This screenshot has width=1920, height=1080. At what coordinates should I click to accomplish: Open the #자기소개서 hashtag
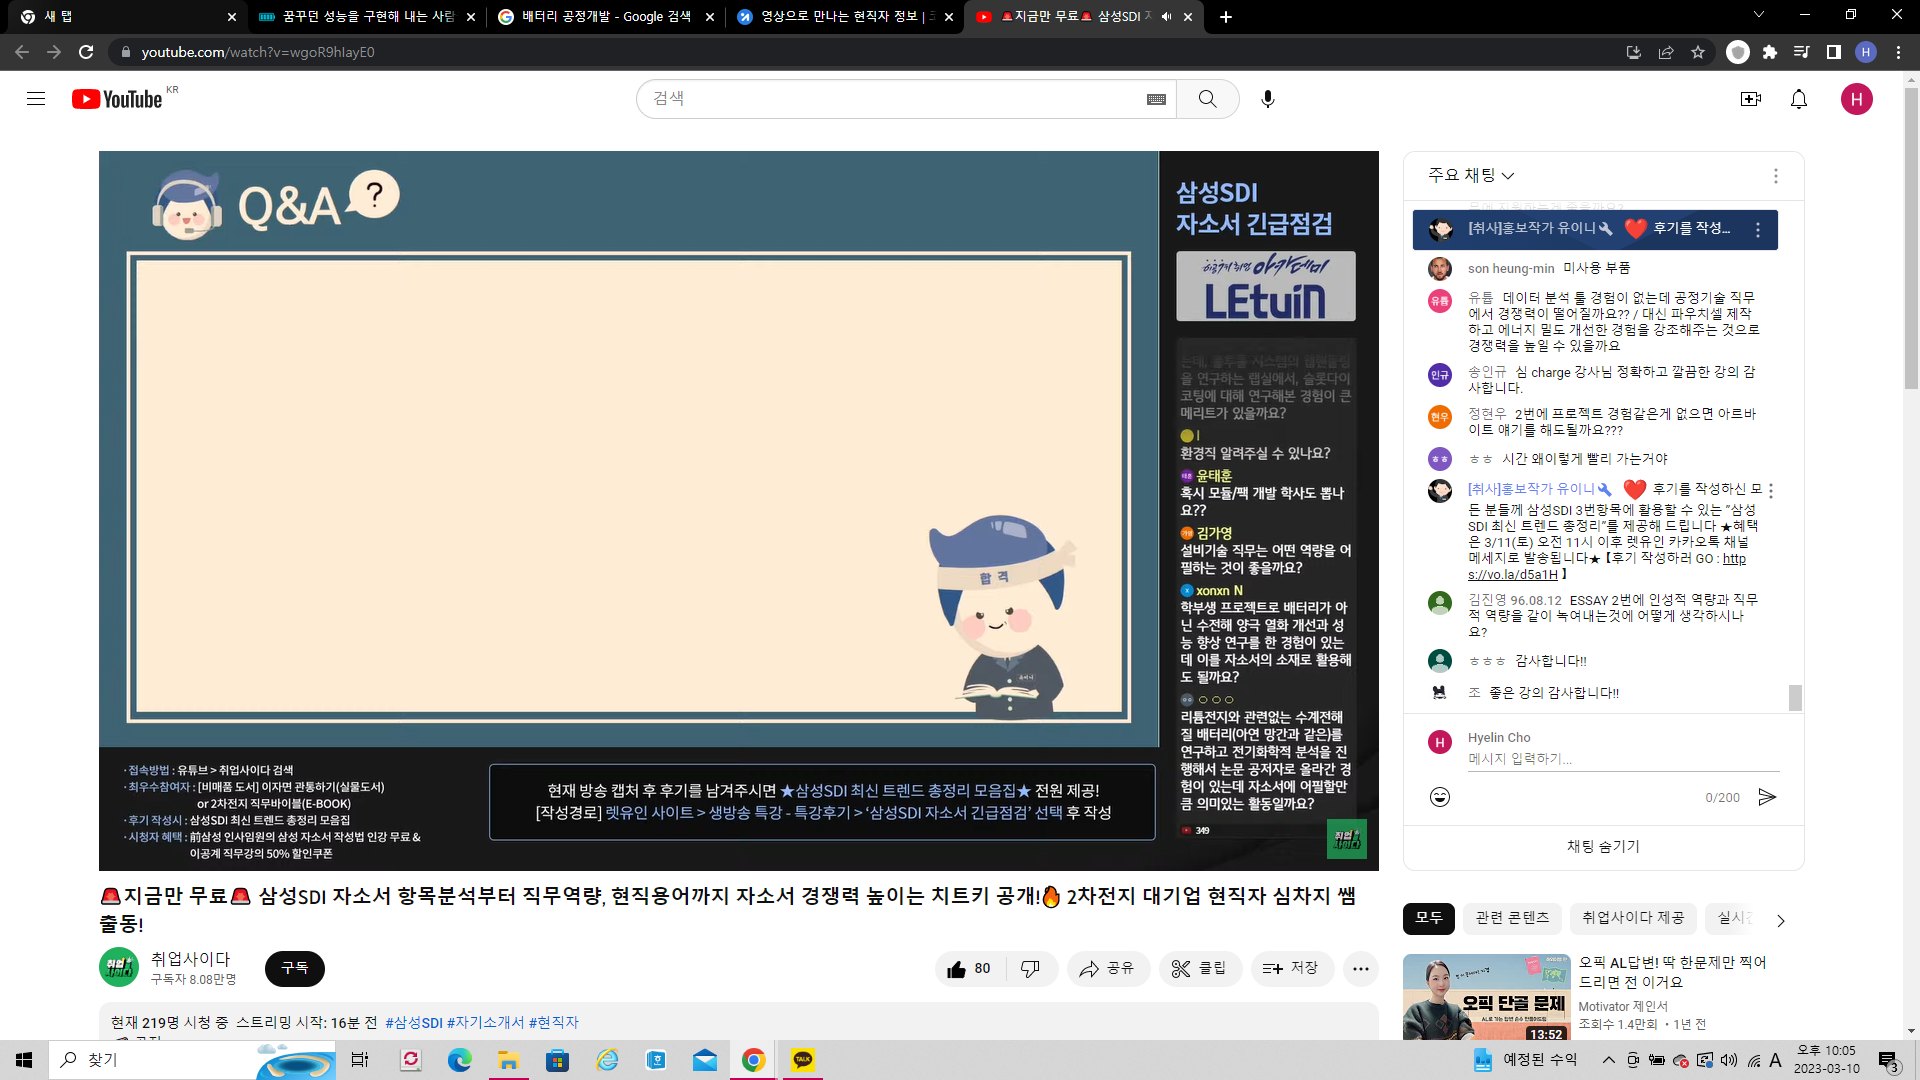pyautogui.click(x=485, y=1023)
